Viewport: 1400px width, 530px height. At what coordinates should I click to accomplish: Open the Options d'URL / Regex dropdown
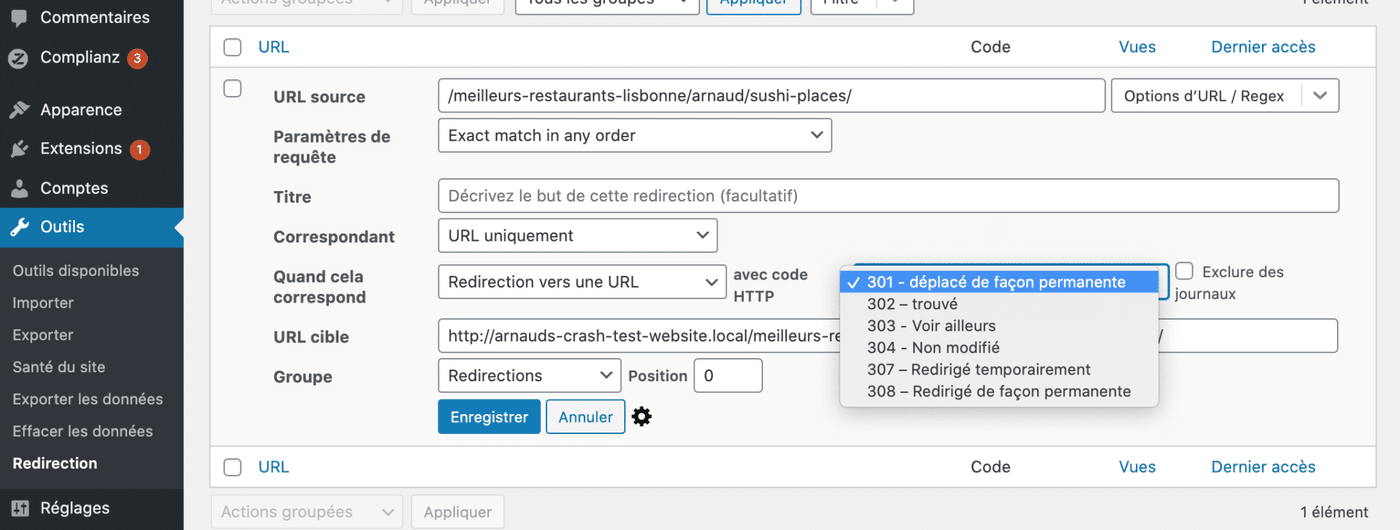tap(1224, 96)
